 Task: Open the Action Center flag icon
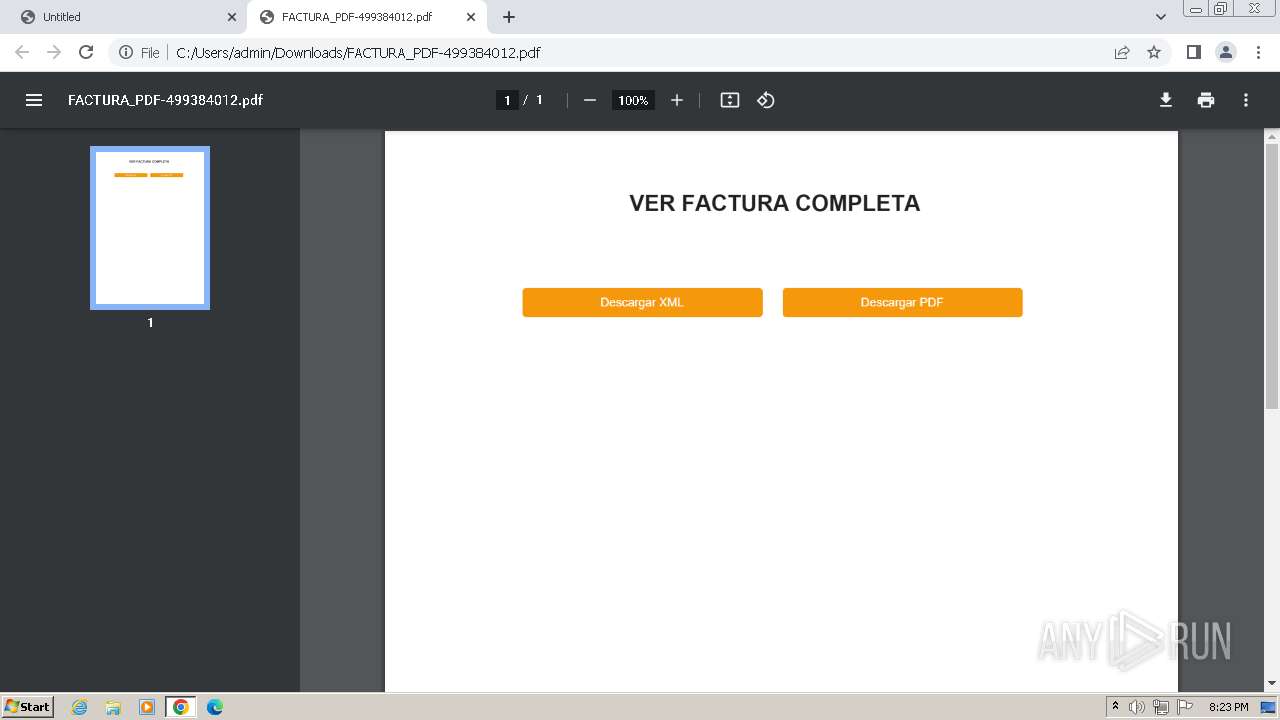[x=1185, y=707]
